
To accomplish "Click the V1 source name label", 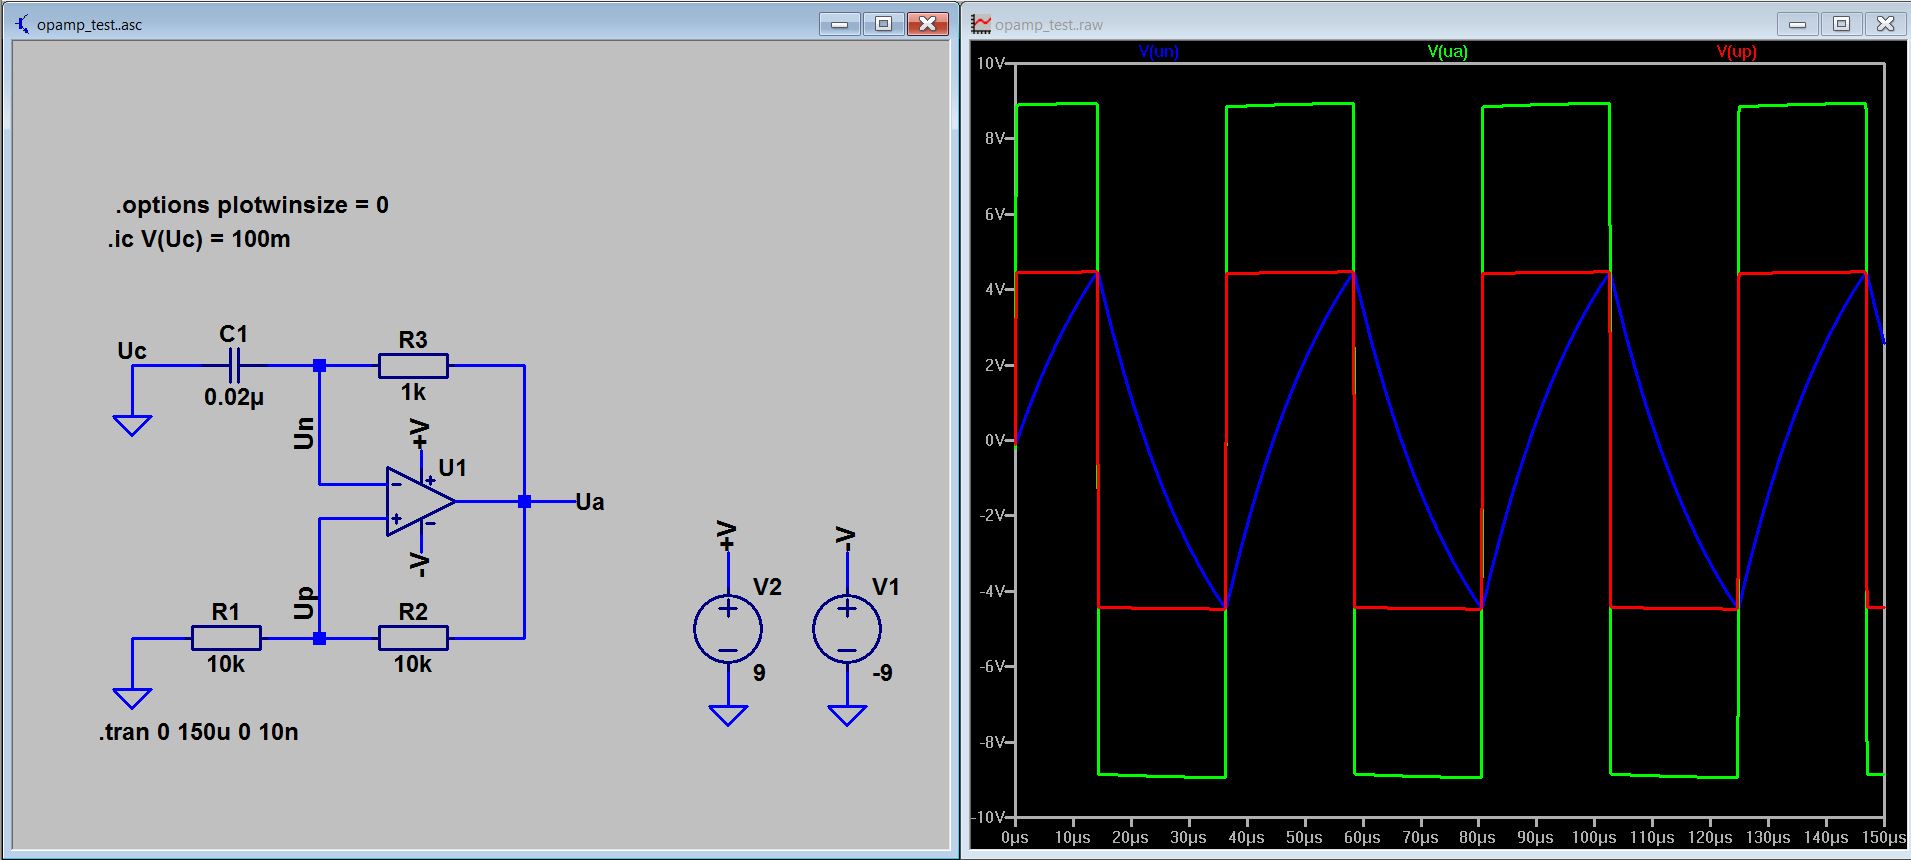I will click(x=886, y=587).
